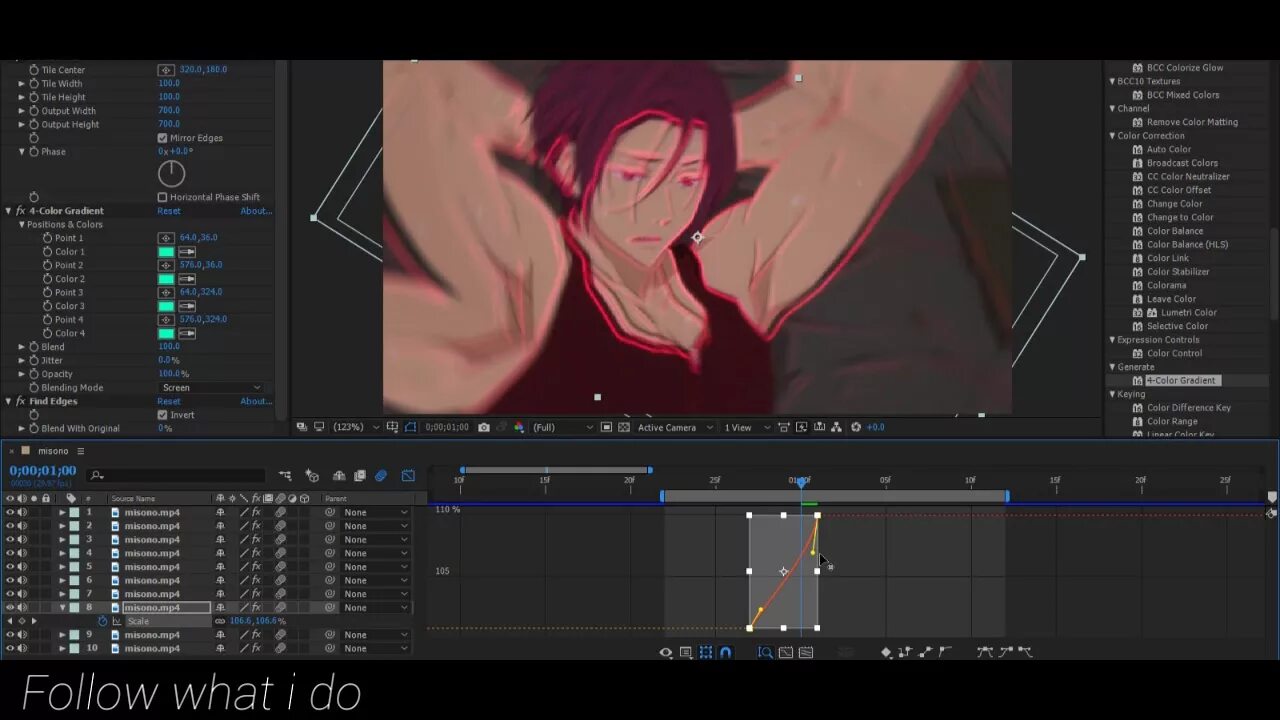Open the 1 View layout dropdown
Image resolution: width=1280 pixels, height=720 pixels.
[x=746, y=427]
